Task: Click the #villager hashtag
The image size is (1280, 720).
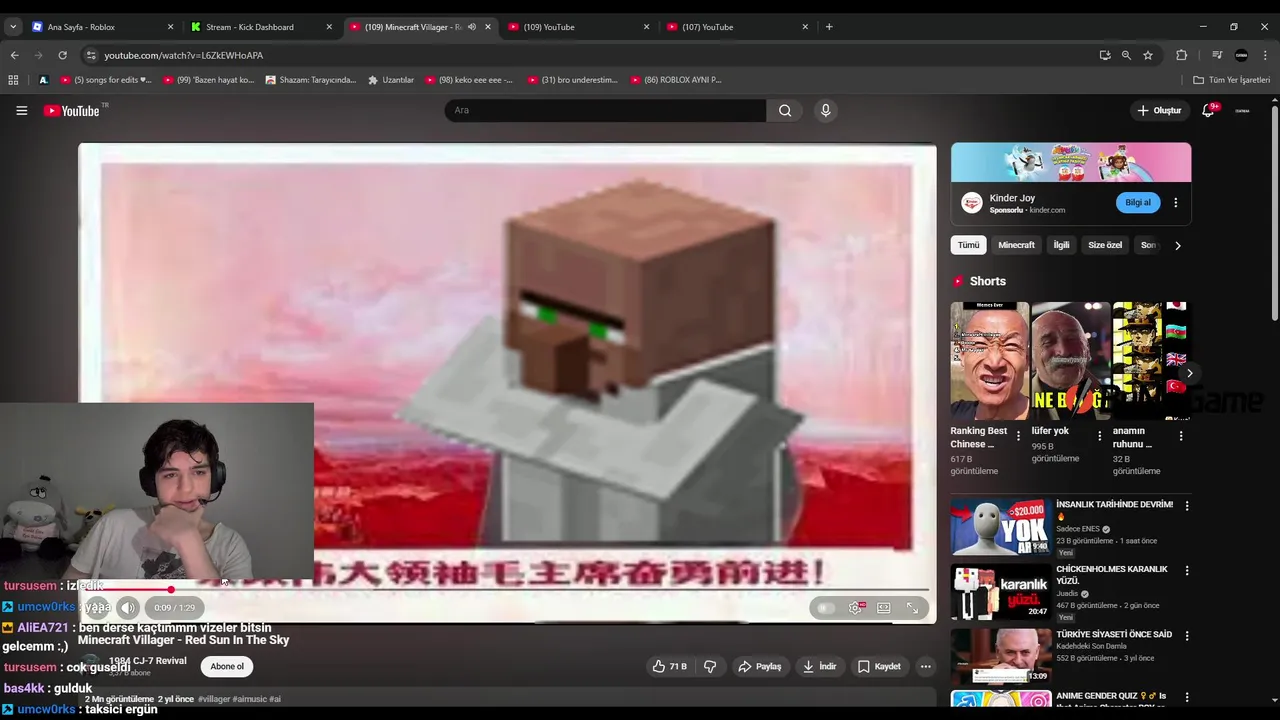Action: [x=214, y=699]
